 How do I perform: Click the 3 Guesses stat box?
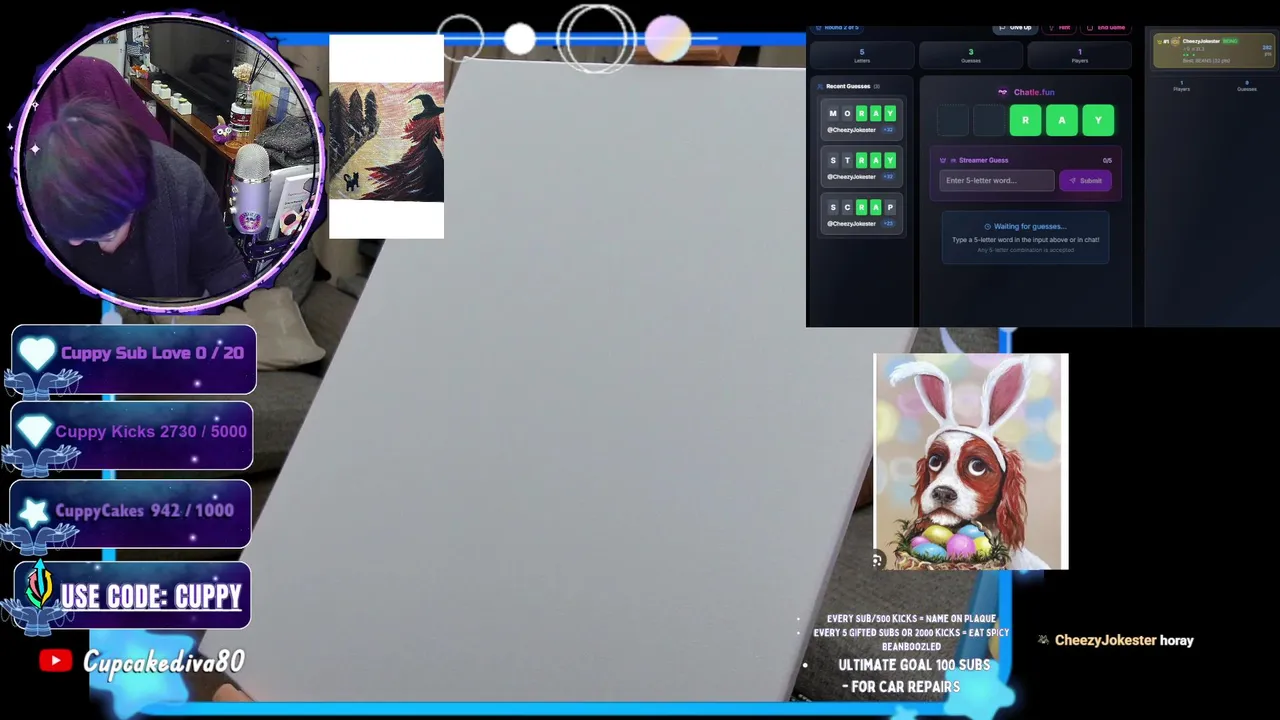(x=970, y=55)
